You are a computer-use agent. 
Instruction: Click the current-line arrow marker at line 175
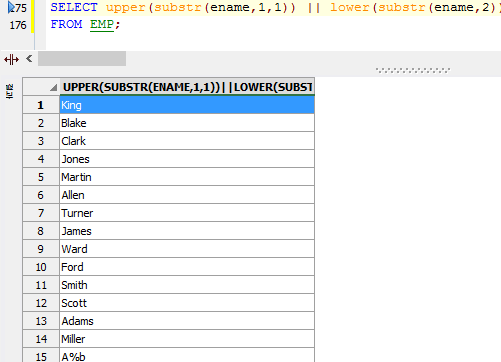(x=11, y=7)
